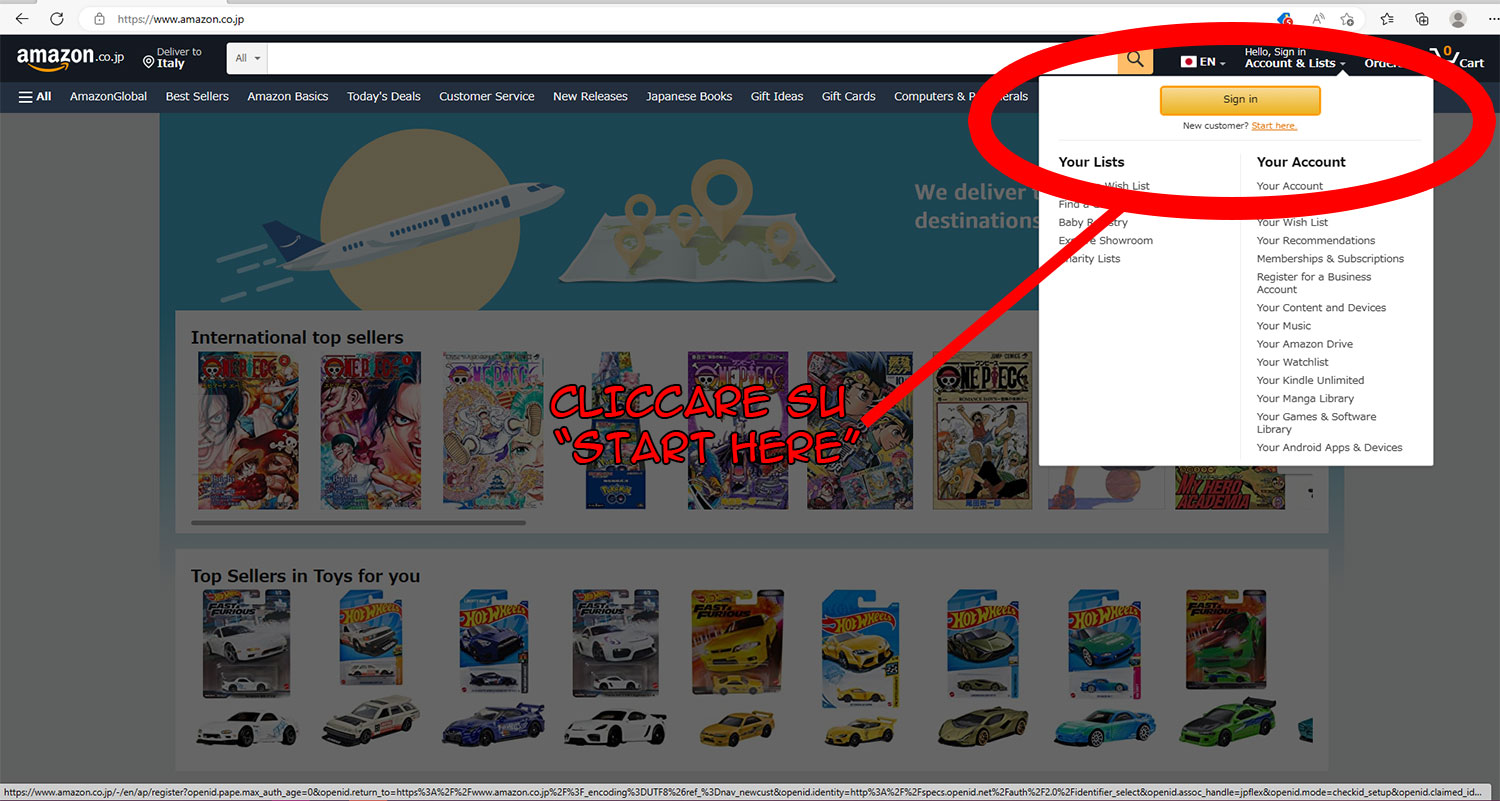Screen dimensions: 1500x801
Task: Open Your Wish List under Your Account
Action: pyautogui.click(x=1292, y=222)
